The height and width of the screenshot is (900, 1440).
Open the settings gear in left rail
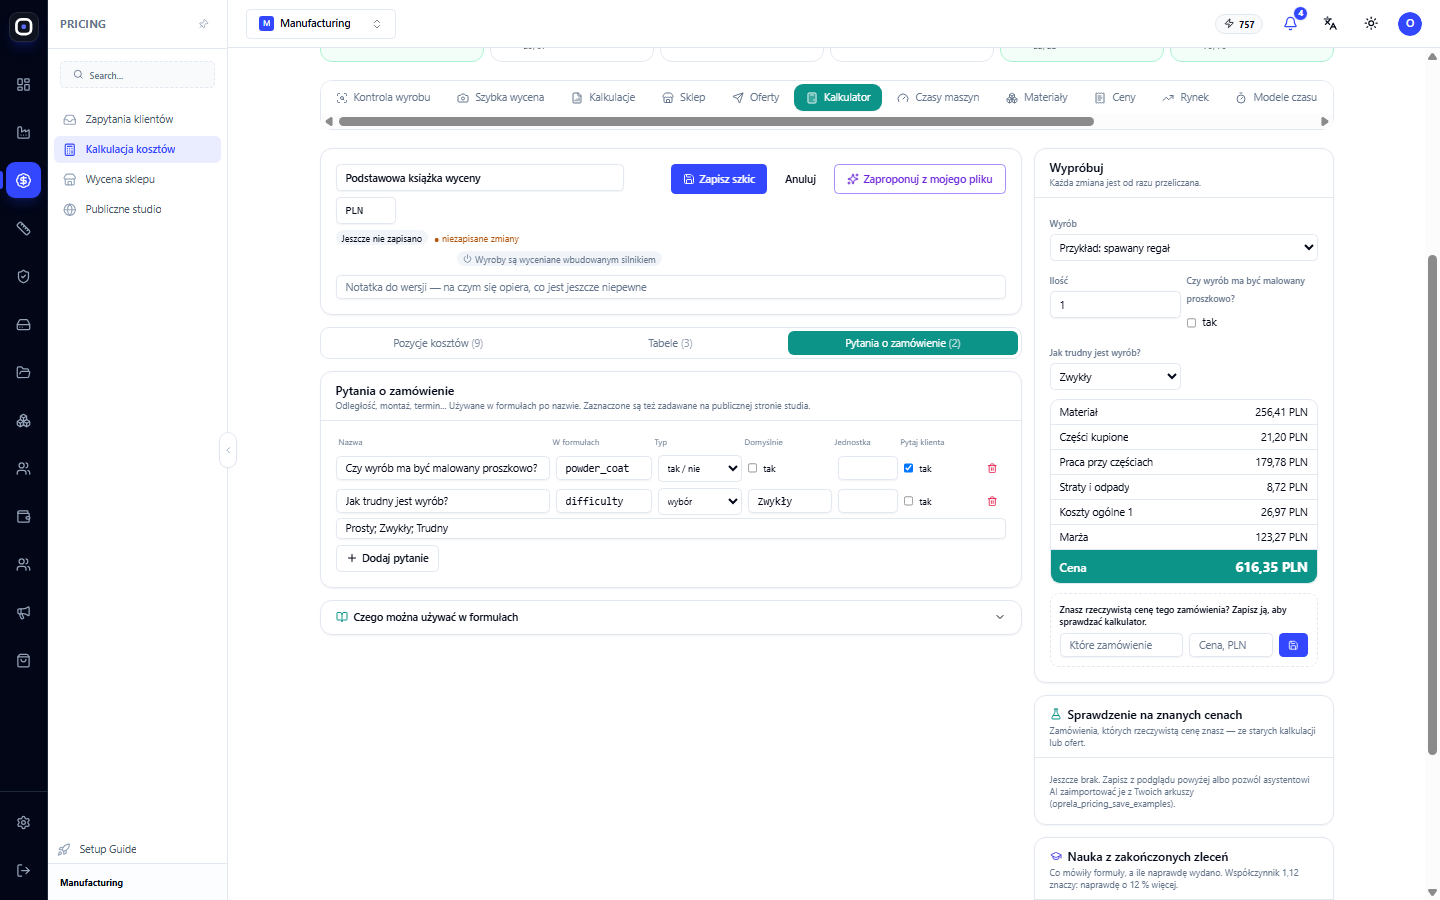(24, 822)
